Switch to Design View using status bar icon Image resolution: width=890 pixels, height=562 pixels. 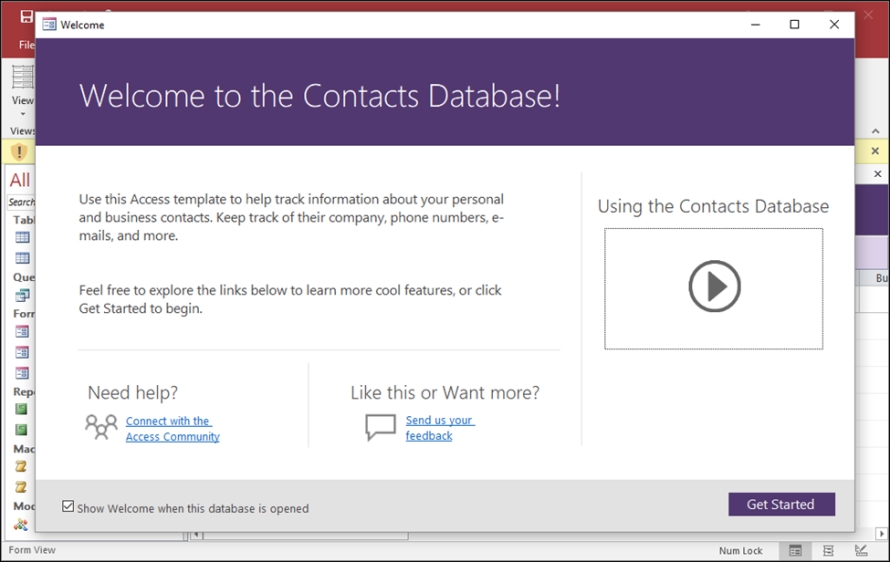(x=861, y=551)
